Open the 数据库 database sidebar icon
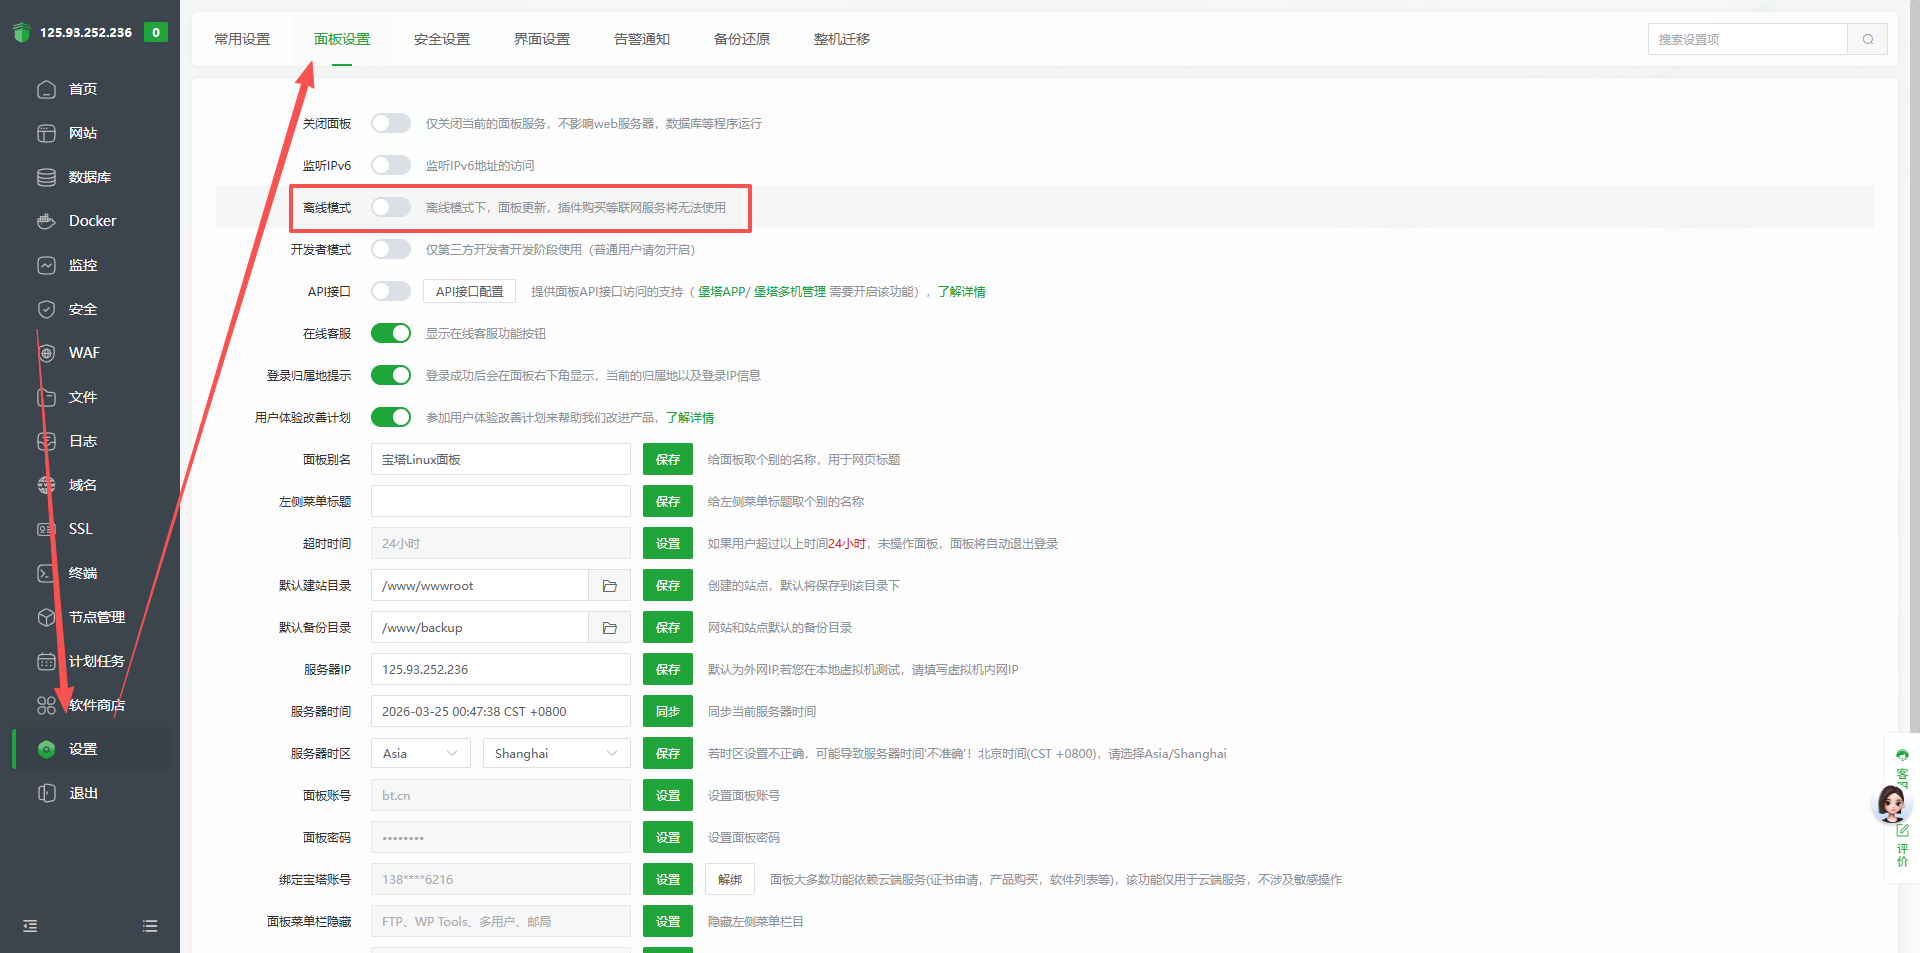Viewport: 1920px width, 953px height. (x=46, y=177)
